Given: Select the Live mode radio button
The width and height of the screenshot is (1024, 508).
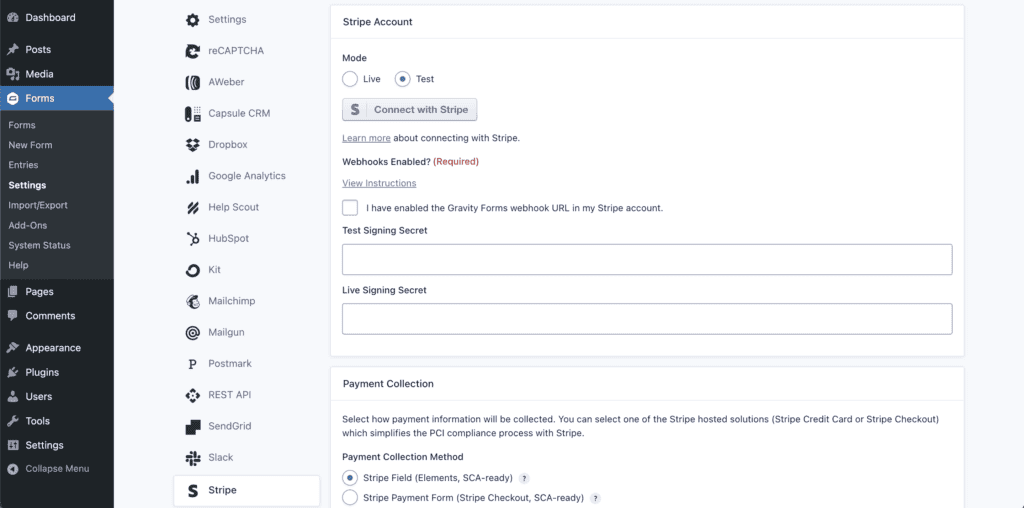Looking at the screenshot, I should pos(350,79).
